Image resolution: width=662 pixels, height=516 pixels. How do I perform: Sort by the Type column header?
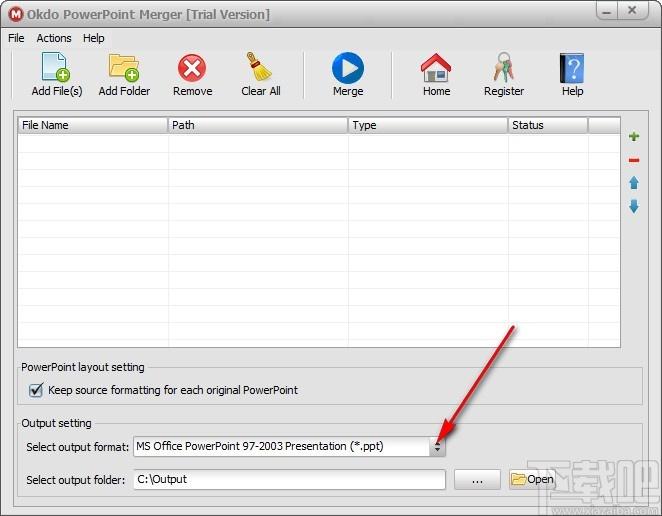428,125
